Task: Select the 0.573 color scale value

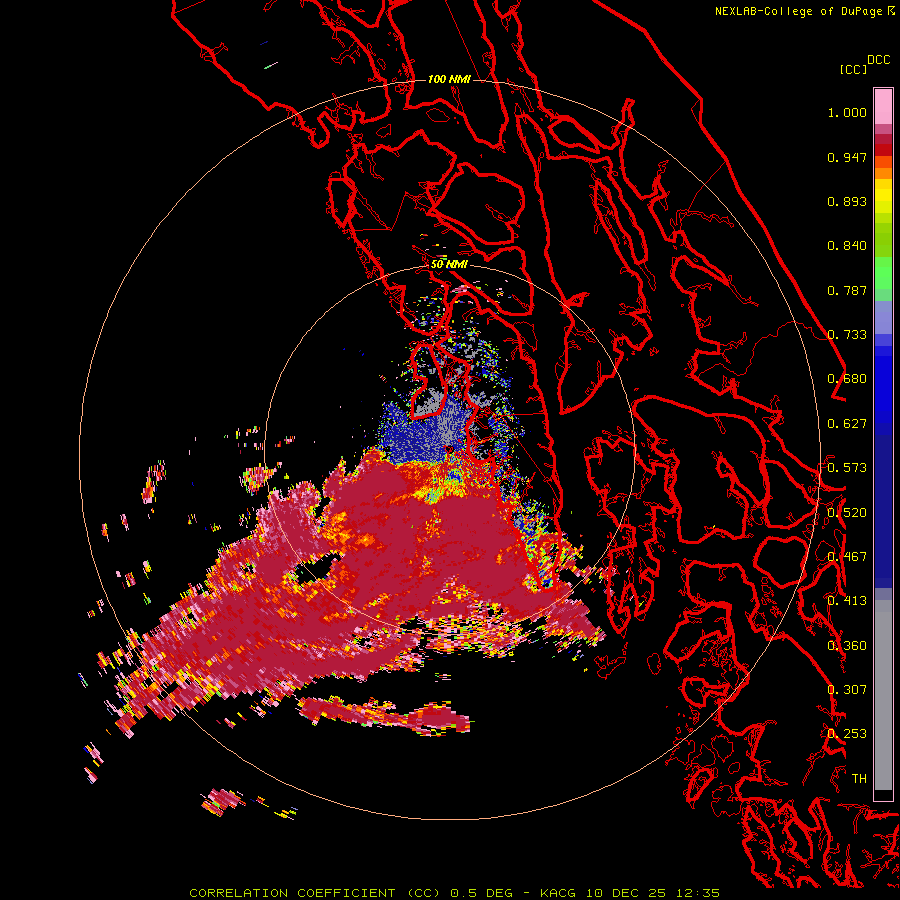Action: point(847,468)
